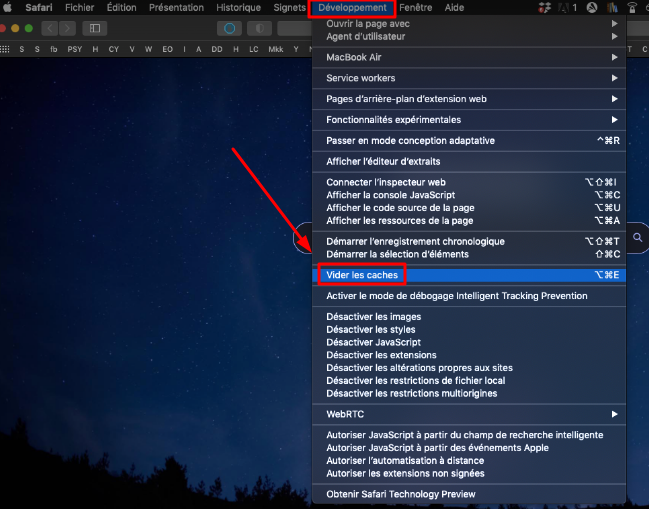Open the W bookmark
The width and height of the screenshot is (649, 509).
point(148,49)
